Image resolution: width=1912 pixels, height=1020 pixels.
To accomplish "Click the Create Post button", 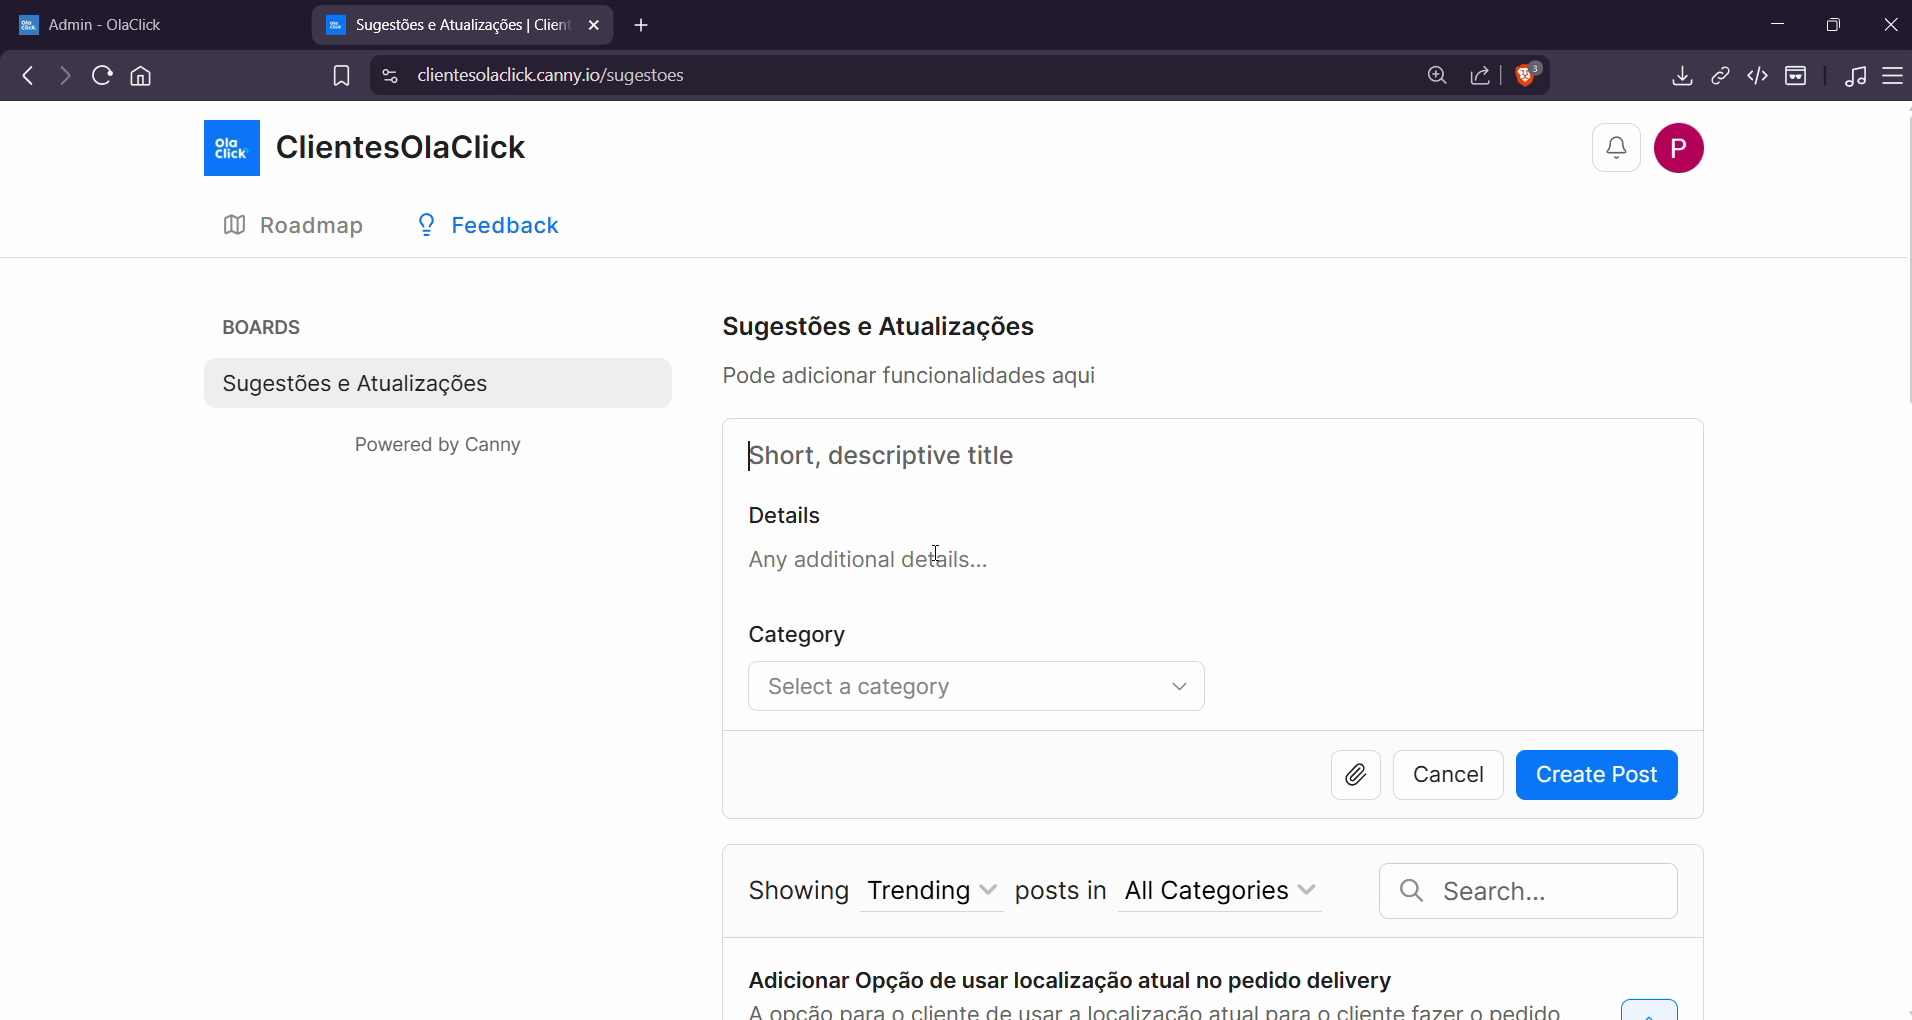I will pyautogui.click(x=1596, y=775).
